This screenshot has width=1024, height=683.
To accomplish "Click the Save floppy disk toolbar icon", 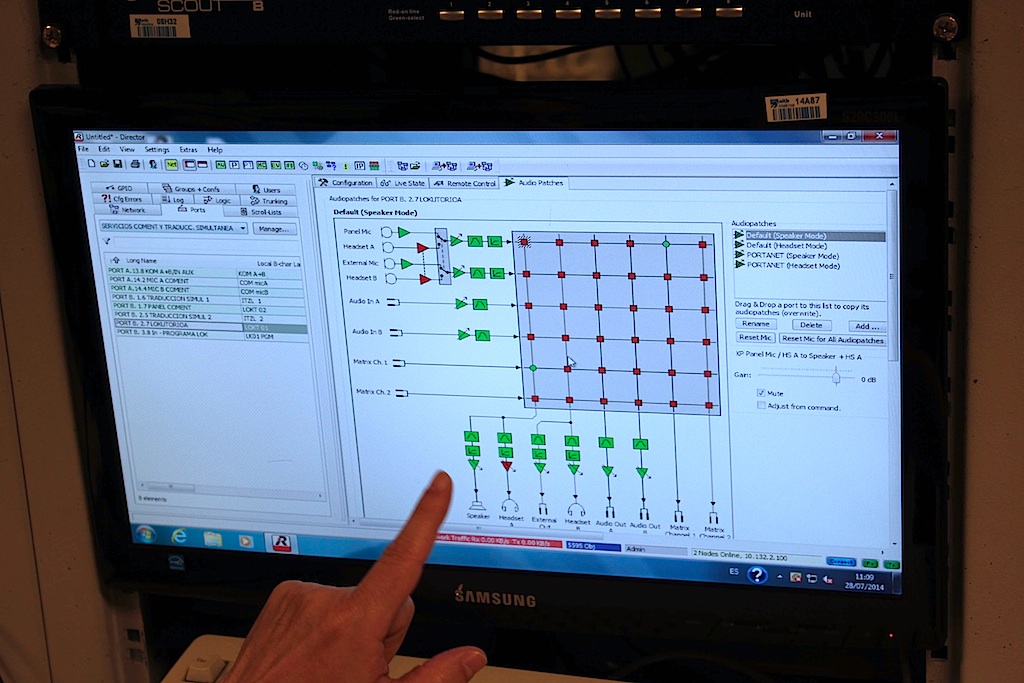I will coord(118,164).
